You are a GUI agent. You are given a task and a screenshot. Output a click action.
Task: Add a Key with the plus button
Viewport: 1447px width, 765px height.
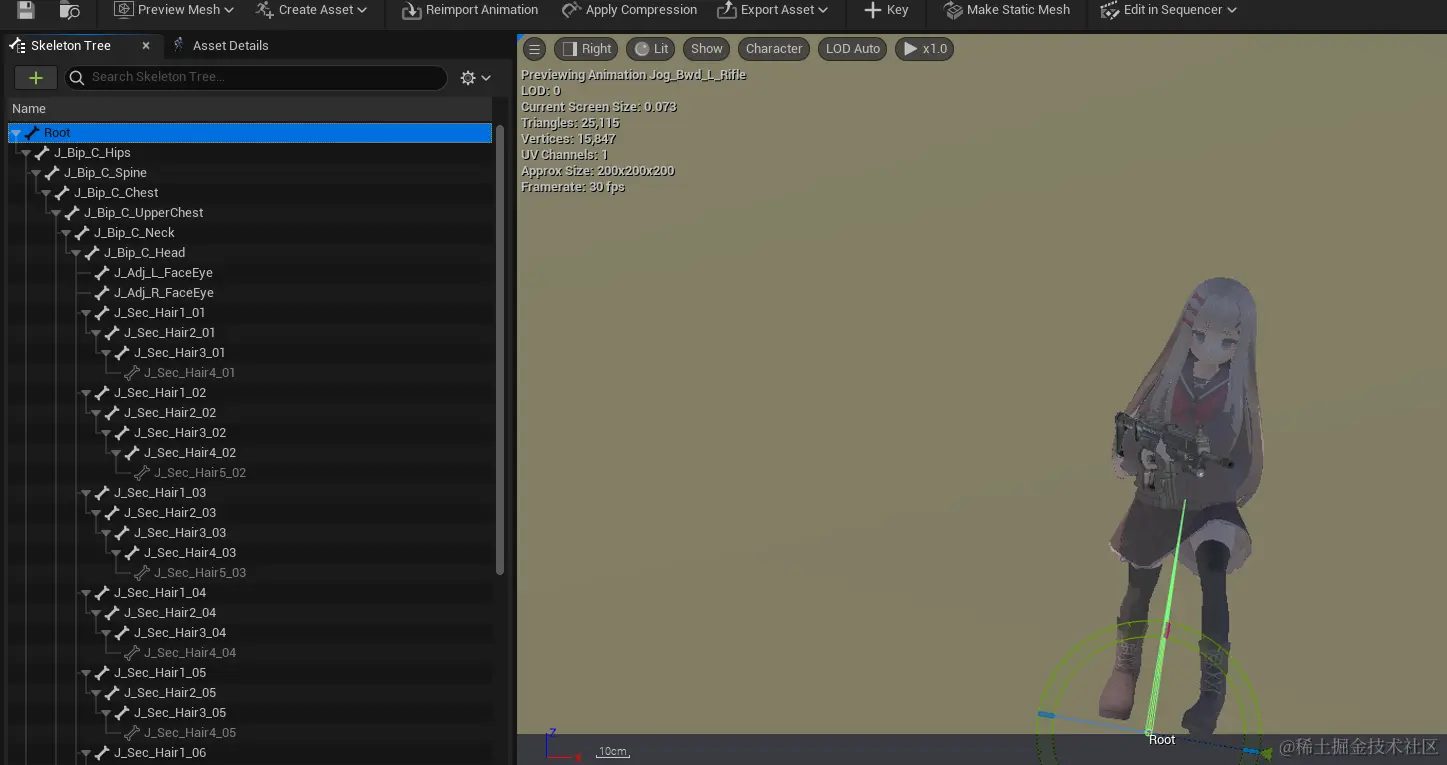coord(886,10)
